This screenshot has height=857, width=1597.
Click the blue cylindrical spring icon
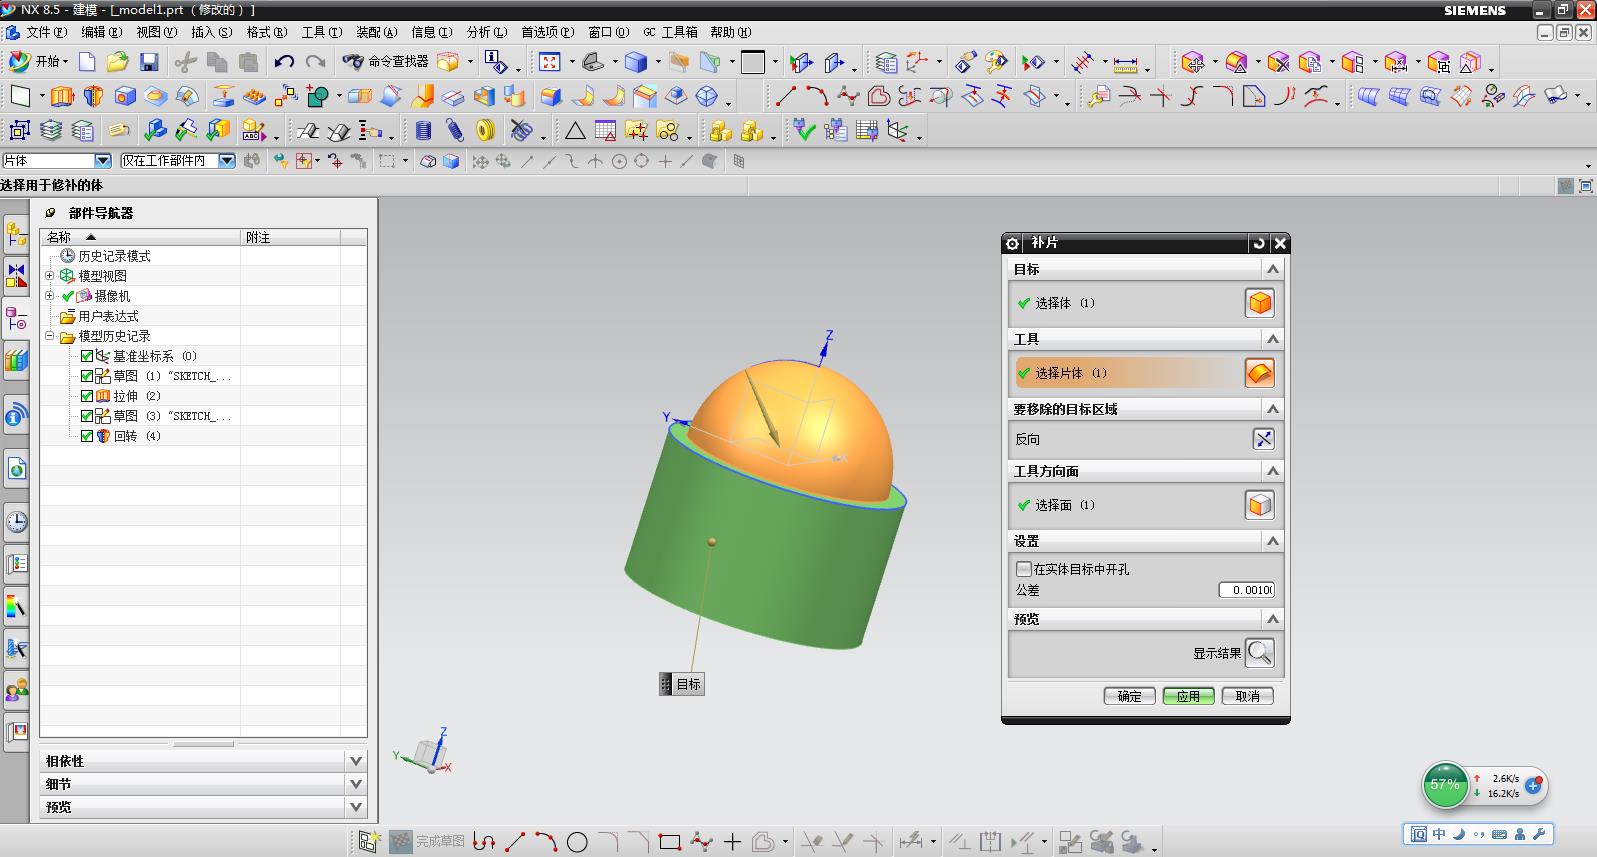tap(423, 131)
